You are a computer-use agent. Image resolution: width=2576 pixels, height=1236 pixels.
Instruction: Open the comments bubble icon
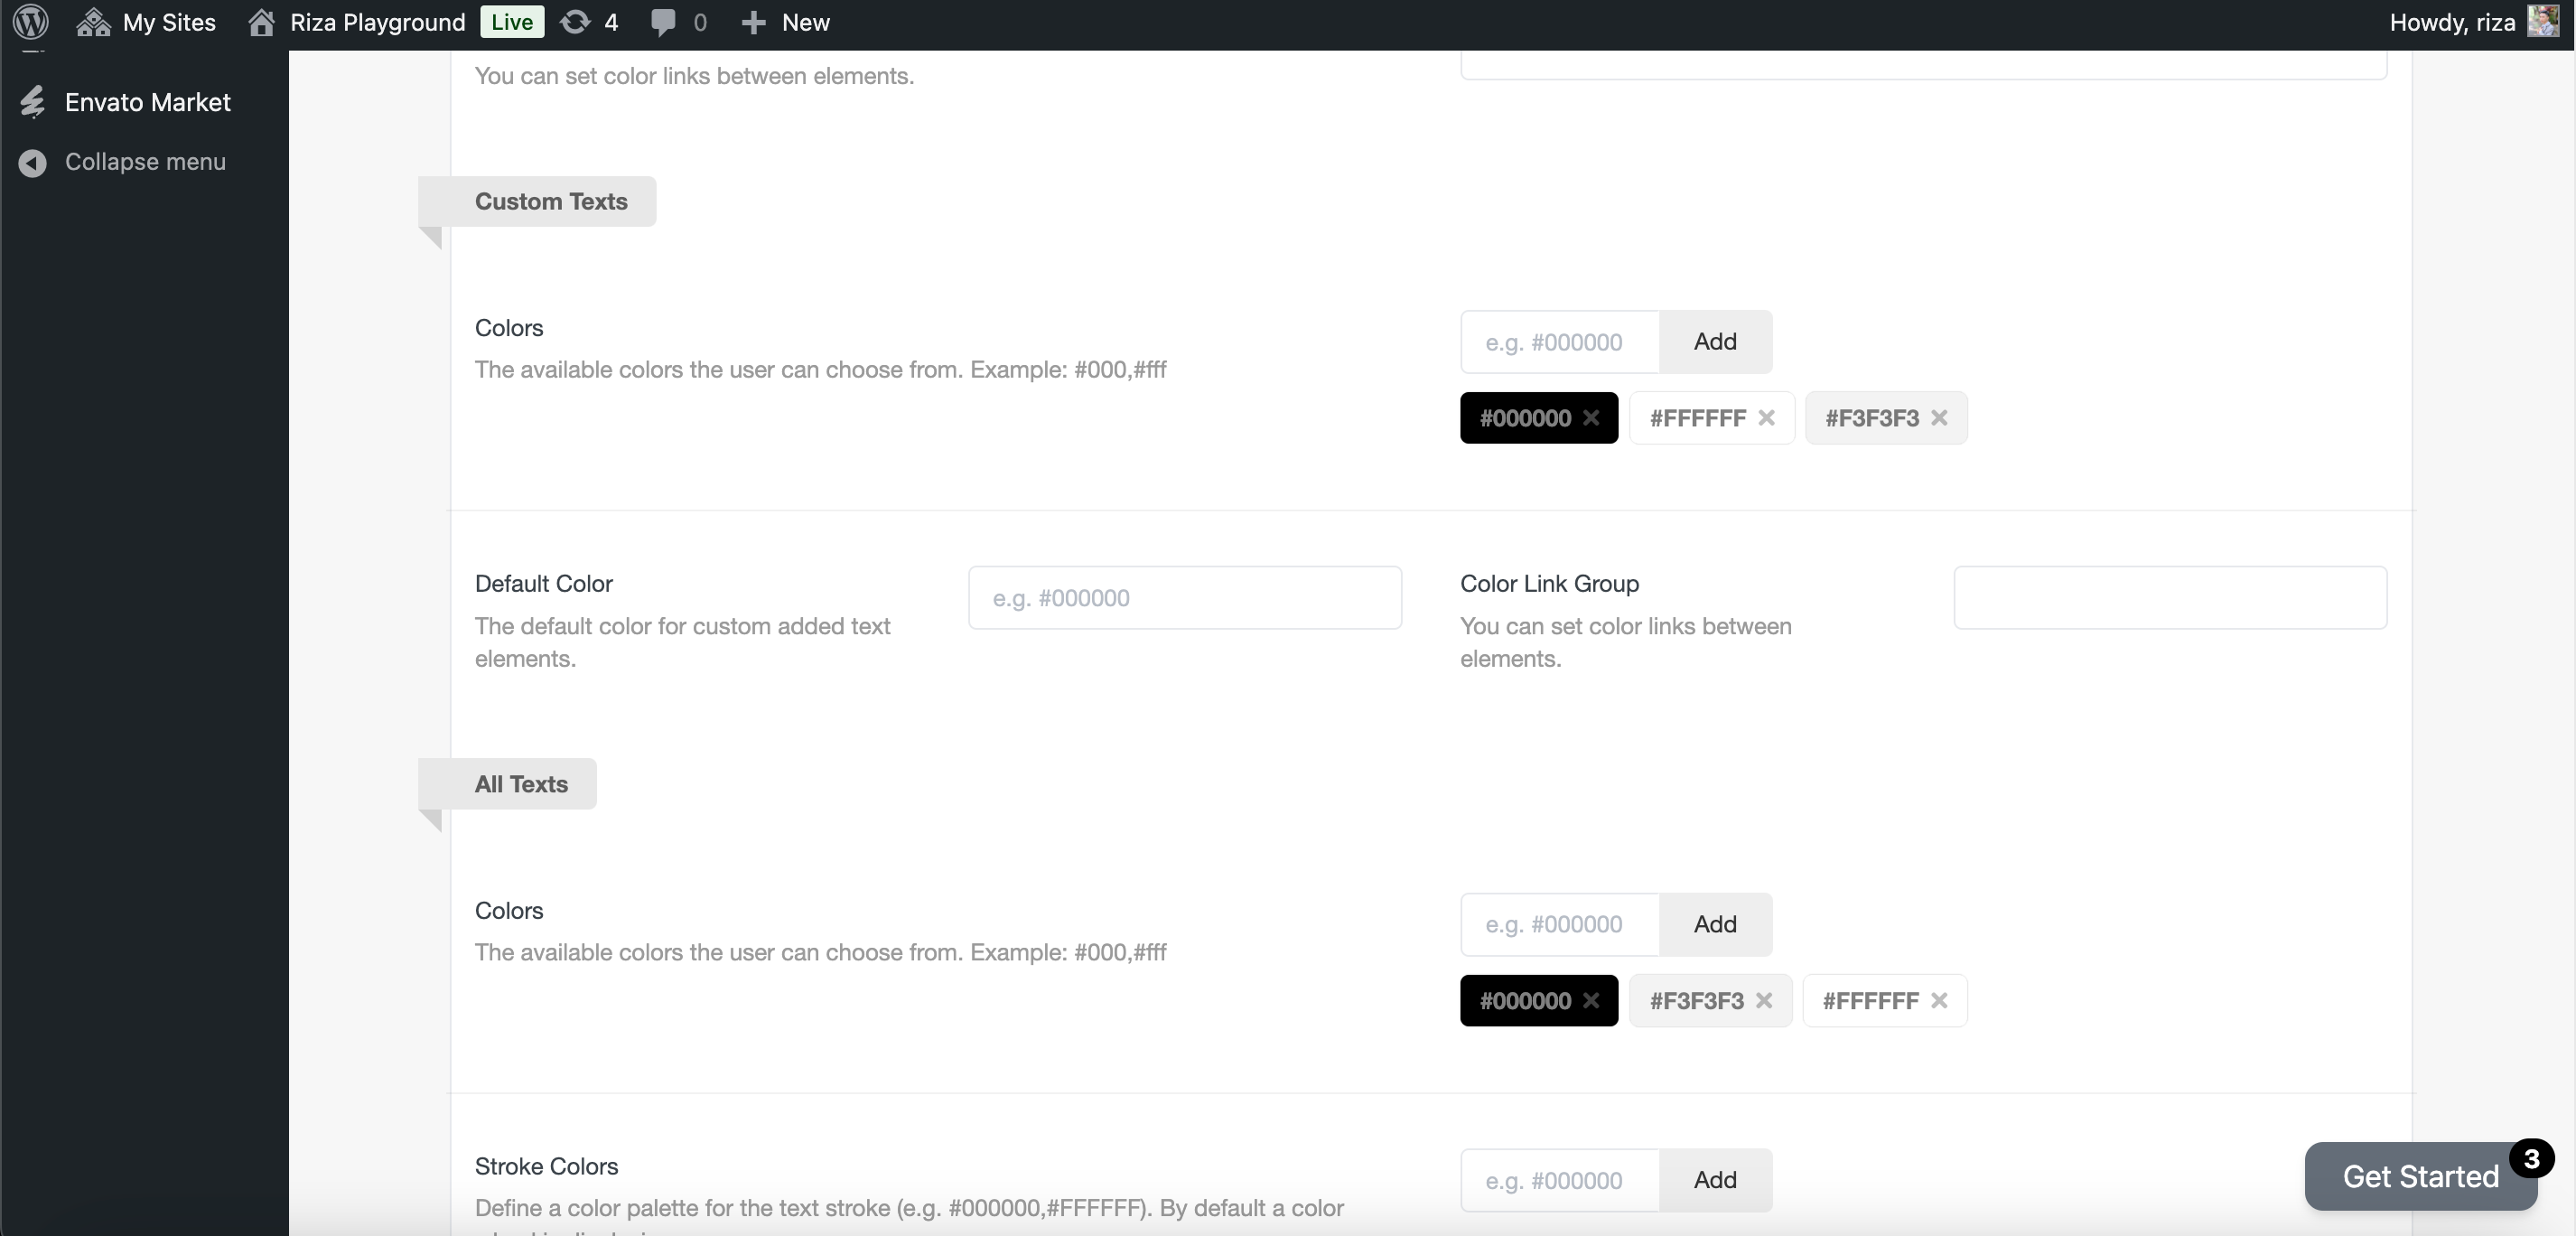[x=662, y=22]
